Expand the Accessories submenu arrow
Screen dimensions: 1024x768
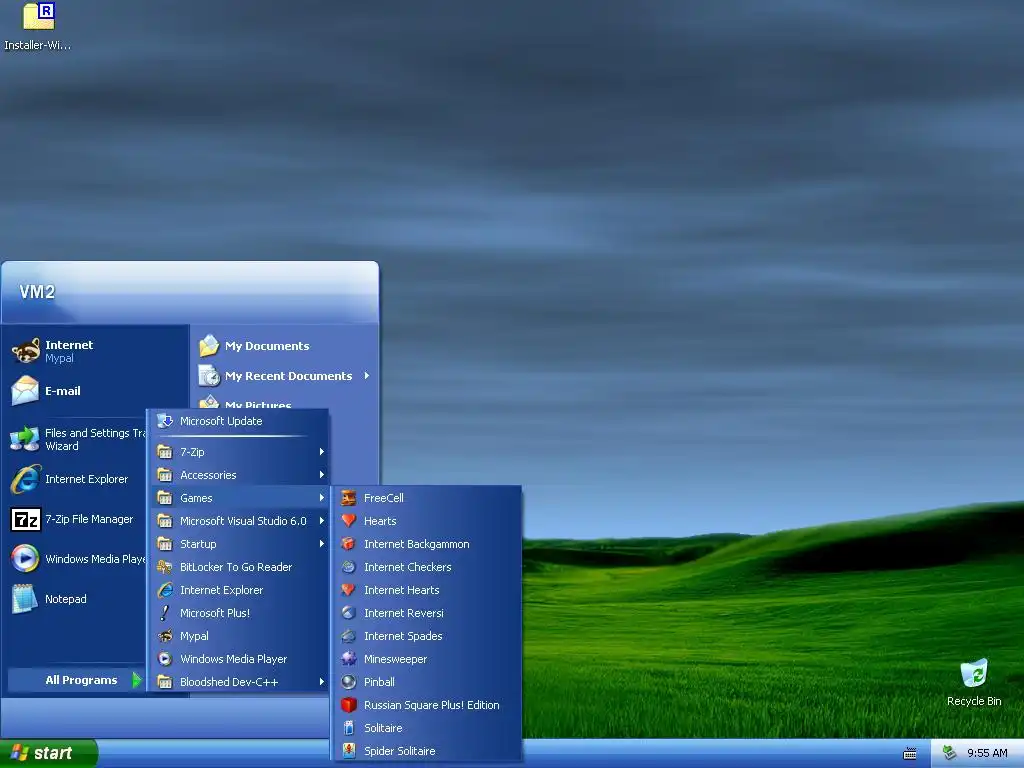pos(321,475)
